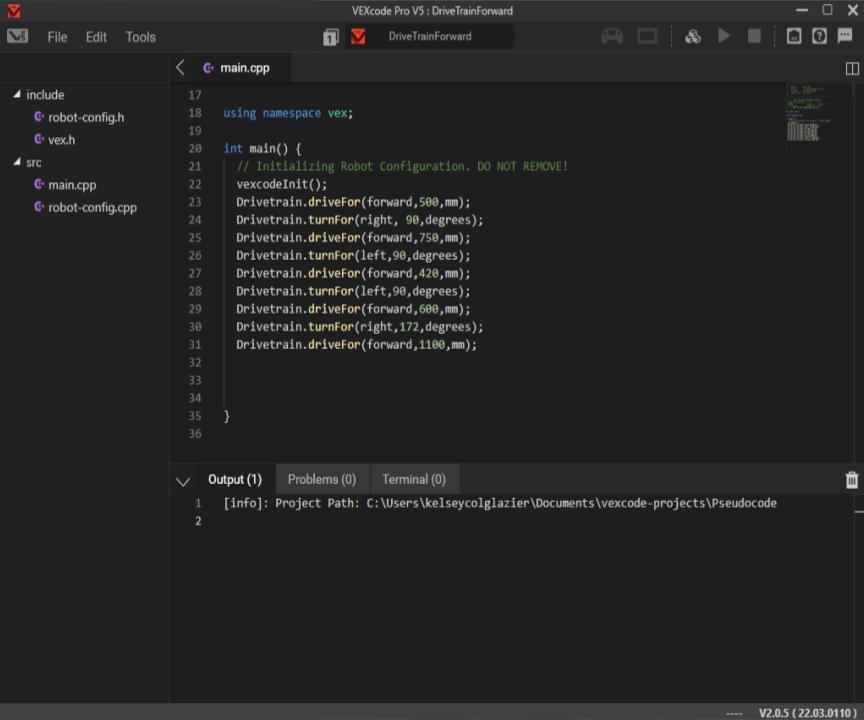Click the Run program play icon
Screen dimensions: 864x720
tap(724, 37)
